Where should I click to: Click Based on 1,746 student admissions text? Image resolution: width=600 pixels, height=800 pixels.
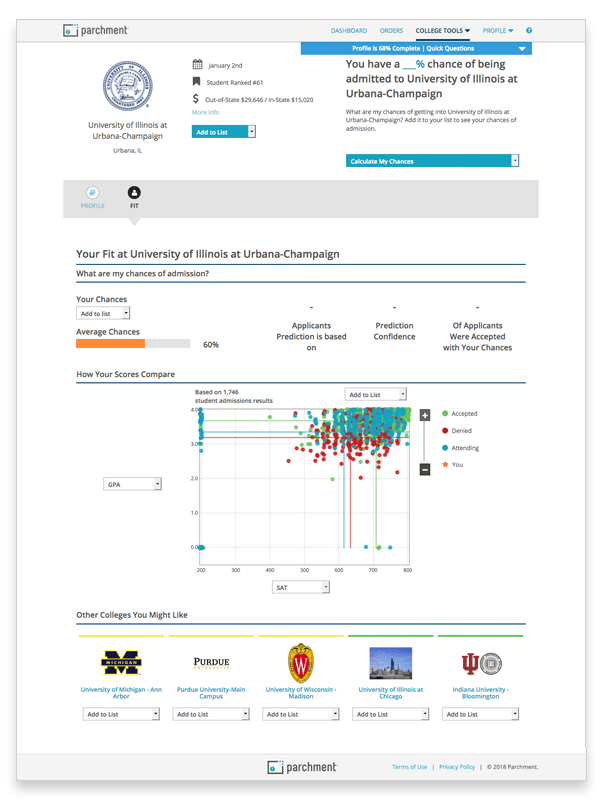click(234, 396)
